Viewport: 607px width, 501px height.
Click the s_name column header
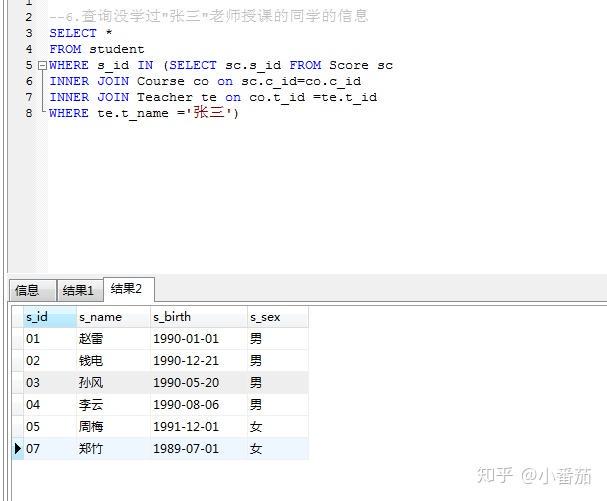coord(113,317)
